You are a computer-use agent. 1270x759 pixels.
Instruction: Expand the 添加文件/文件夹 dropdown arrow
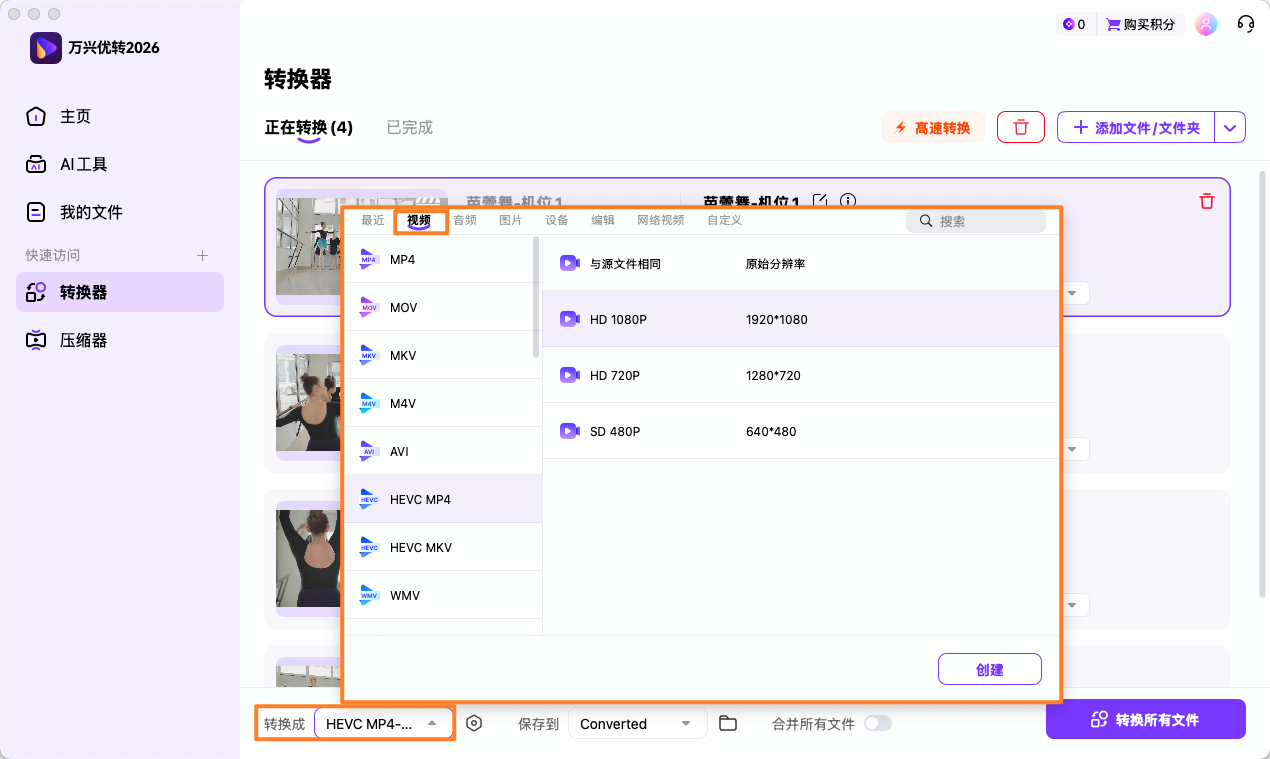pos(1231,127)
